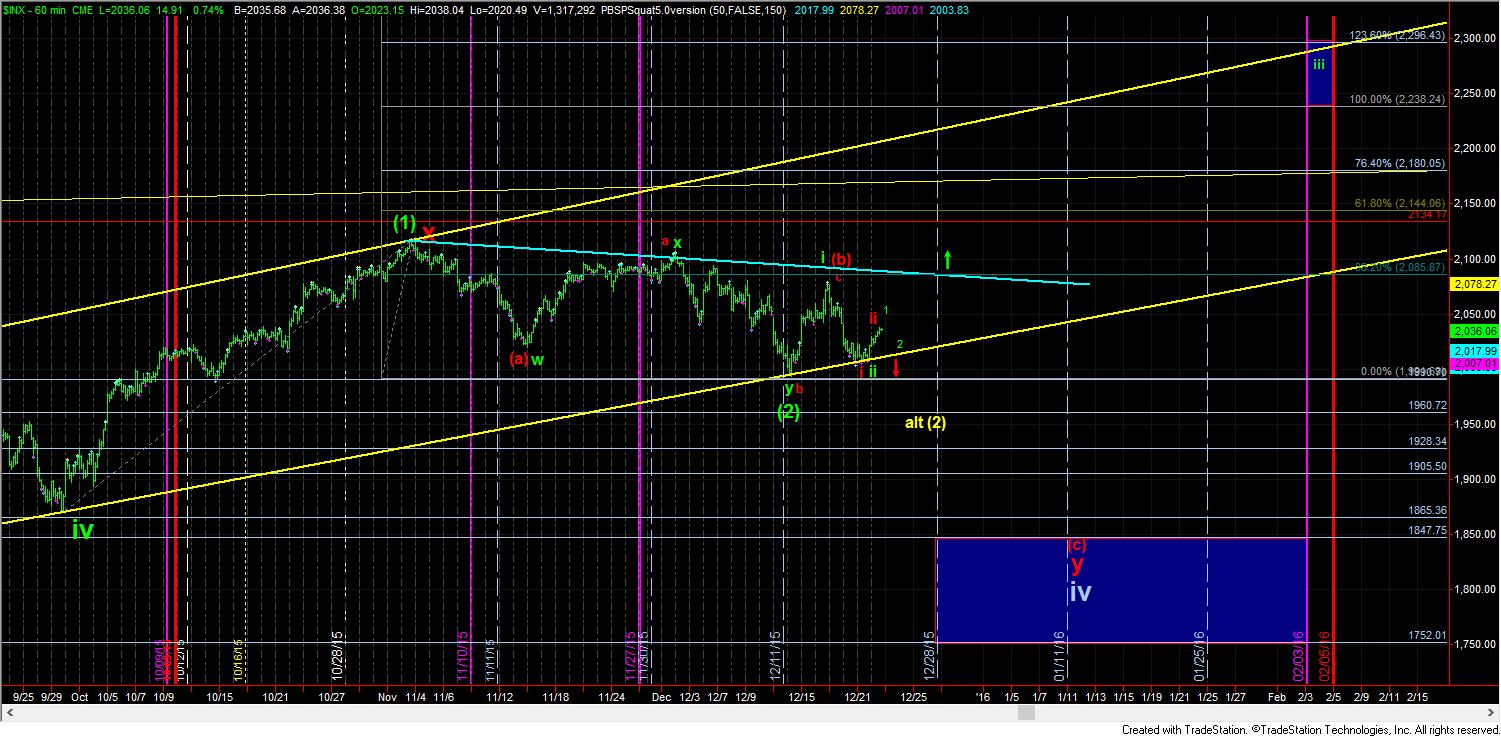
Task: Click the large green iv label at lower left
Action: [82, 531]
